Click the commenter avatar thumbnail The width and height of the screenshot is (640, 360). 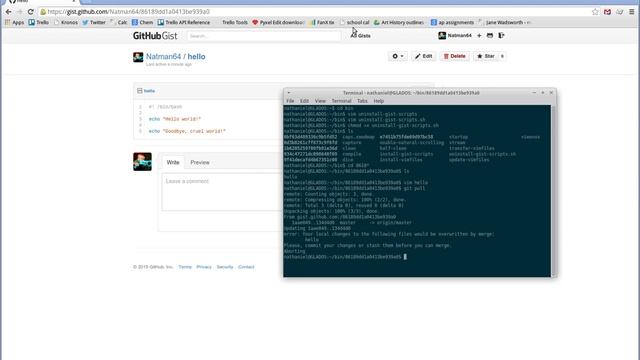pyautogui.click(x=142, y=162)
